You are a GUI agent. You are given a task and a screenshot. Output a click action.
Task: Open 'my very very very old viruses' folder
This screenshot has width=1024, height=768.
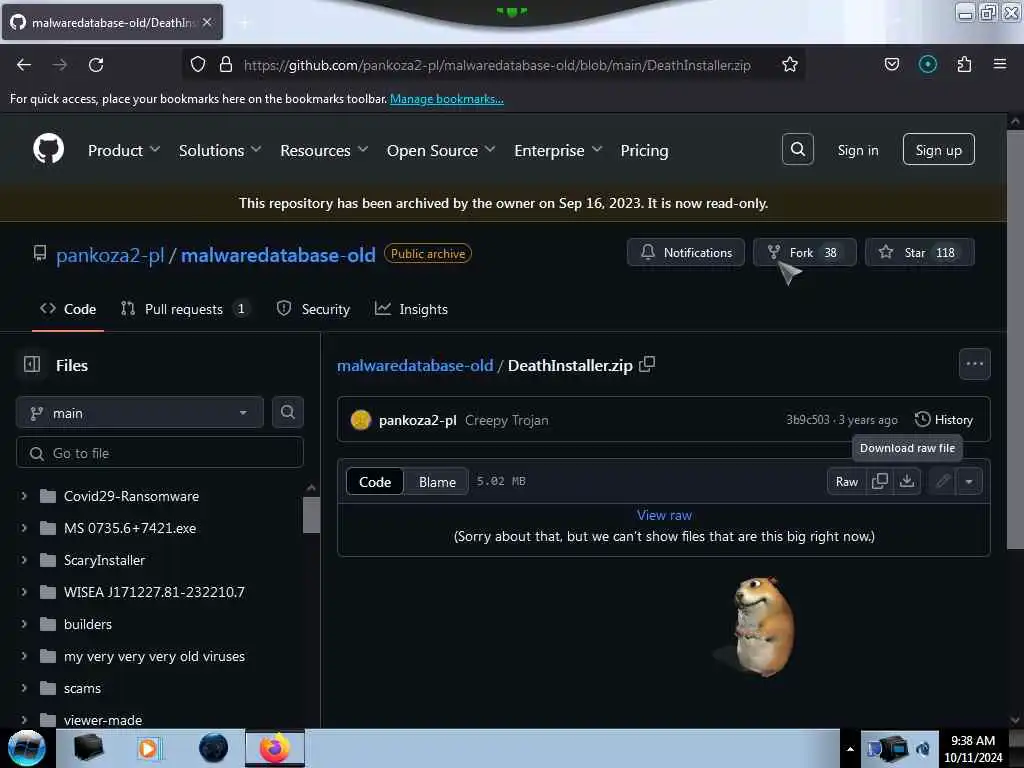(x=154, y=656)
